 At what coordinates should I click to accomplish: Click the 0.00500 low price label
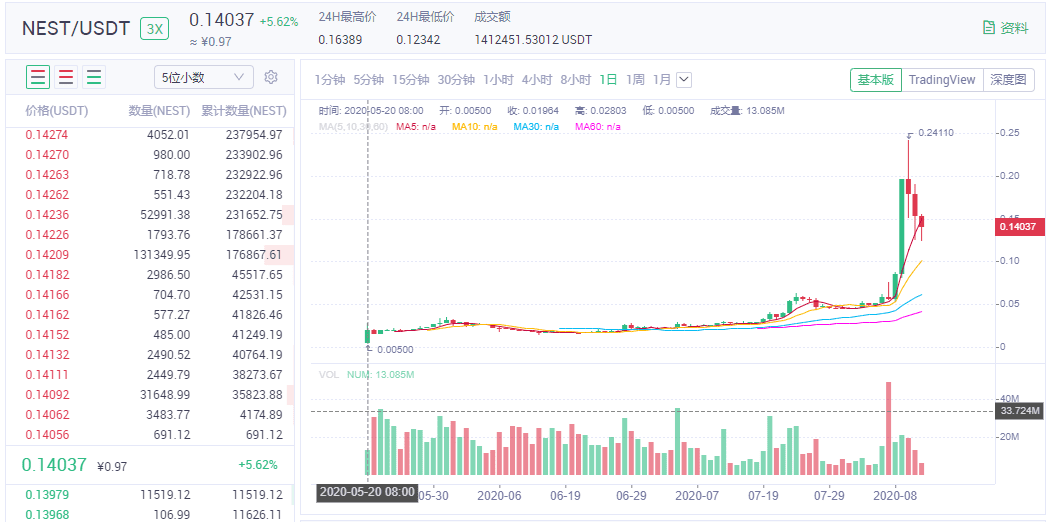(x=394, y=349)
